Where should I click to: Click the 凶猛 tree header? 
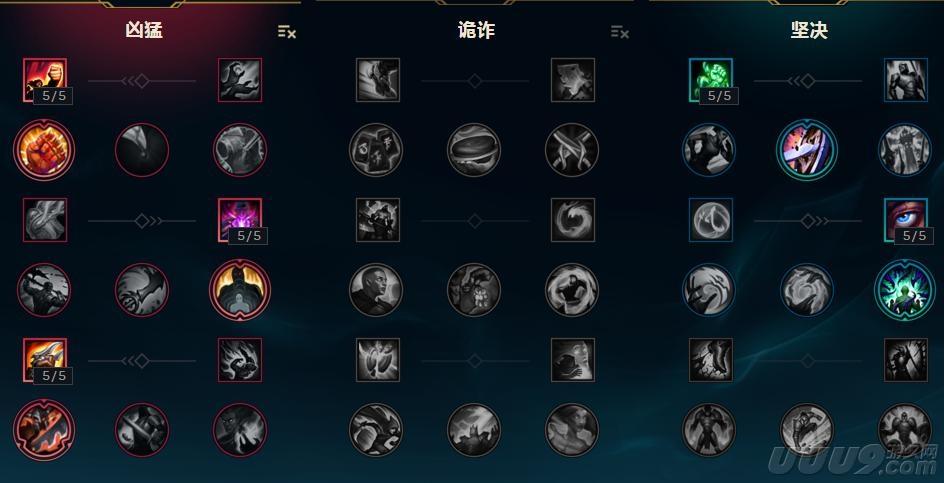(x=143, y=31)
